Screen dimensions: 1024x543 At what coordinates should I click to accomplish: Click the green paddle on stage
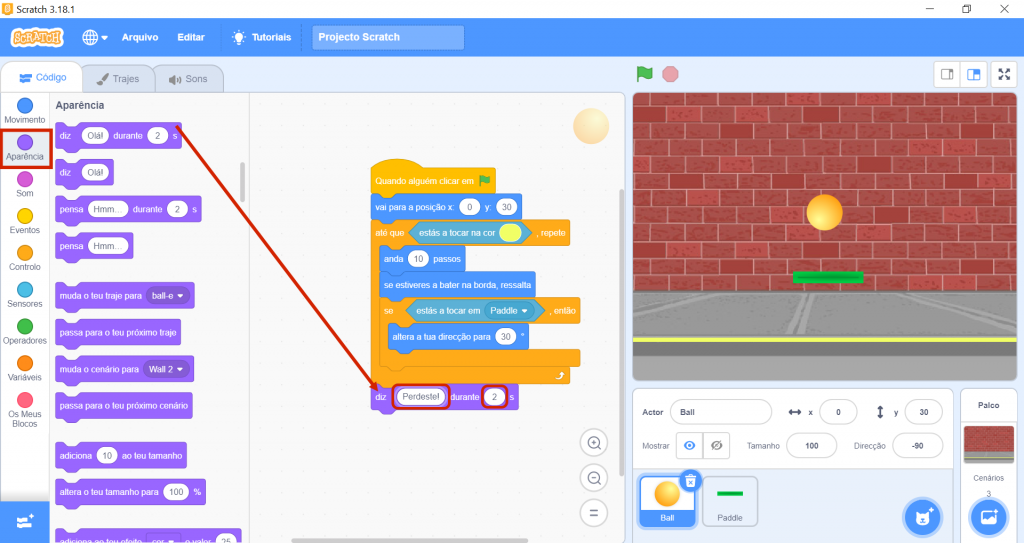tap(827, 277)
